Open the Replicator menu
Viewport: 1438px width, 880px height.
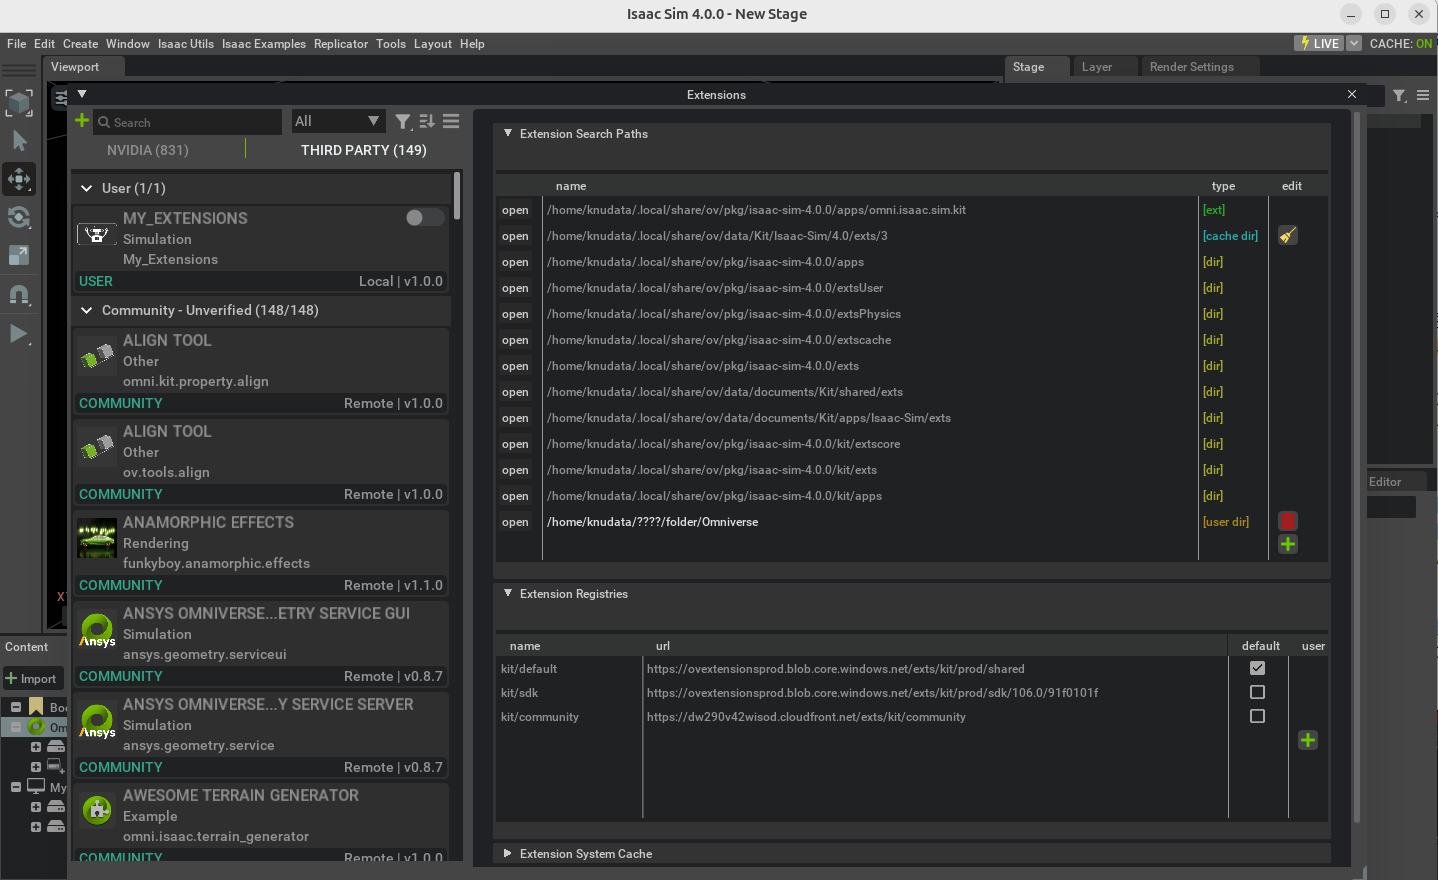(x=341, y=44)
